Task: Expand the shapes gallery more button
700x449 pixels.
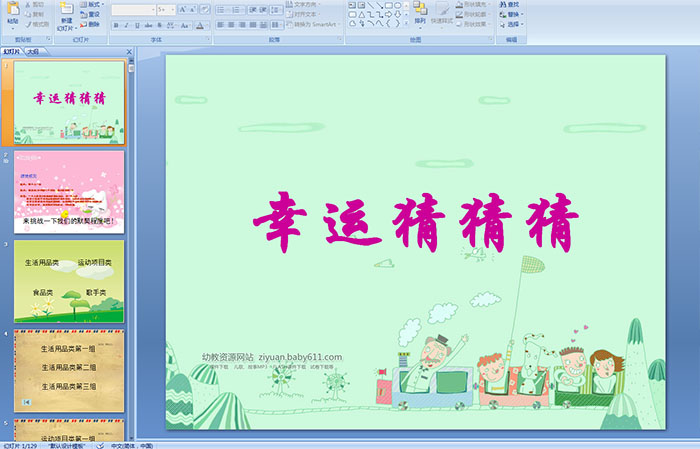Action: coord(406,23)
